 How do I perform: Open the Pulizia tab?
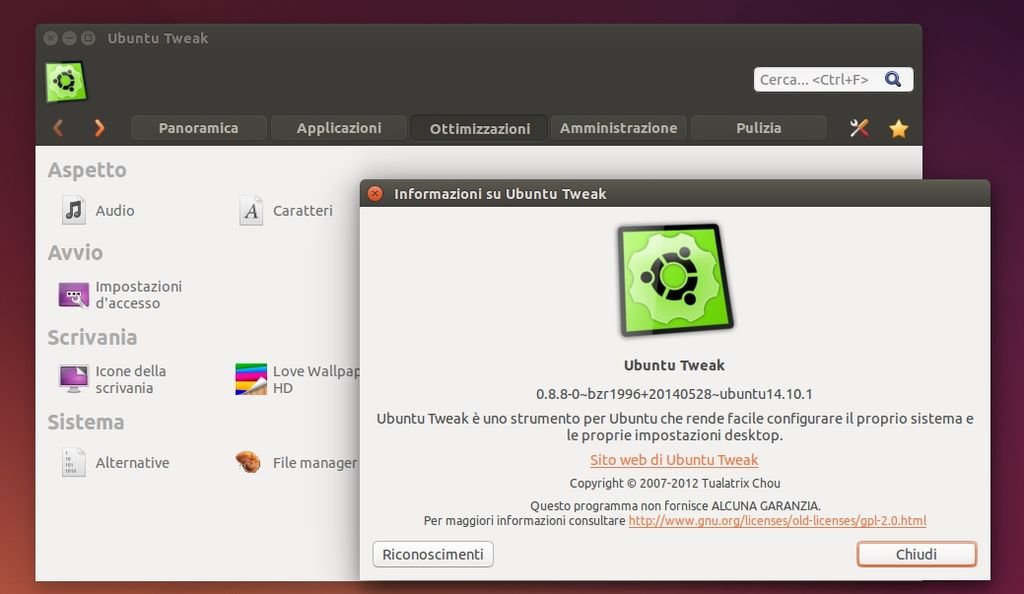click(759, 128)
